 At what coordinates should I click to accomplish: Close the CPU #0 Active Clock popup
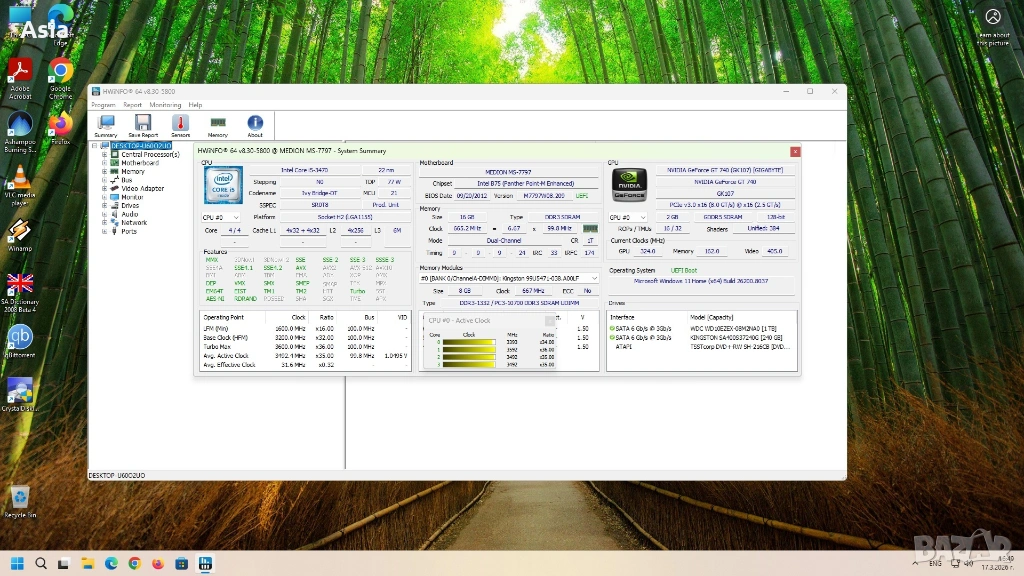(x=549, y=321)
